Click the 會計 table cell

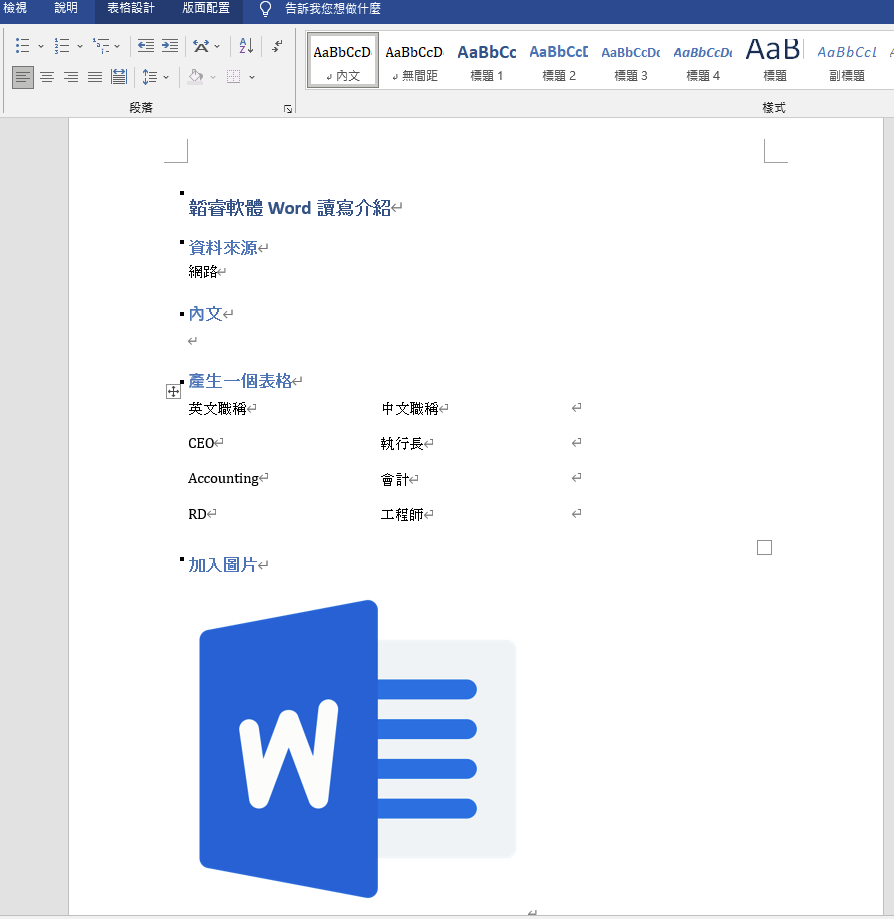(395, 479)
